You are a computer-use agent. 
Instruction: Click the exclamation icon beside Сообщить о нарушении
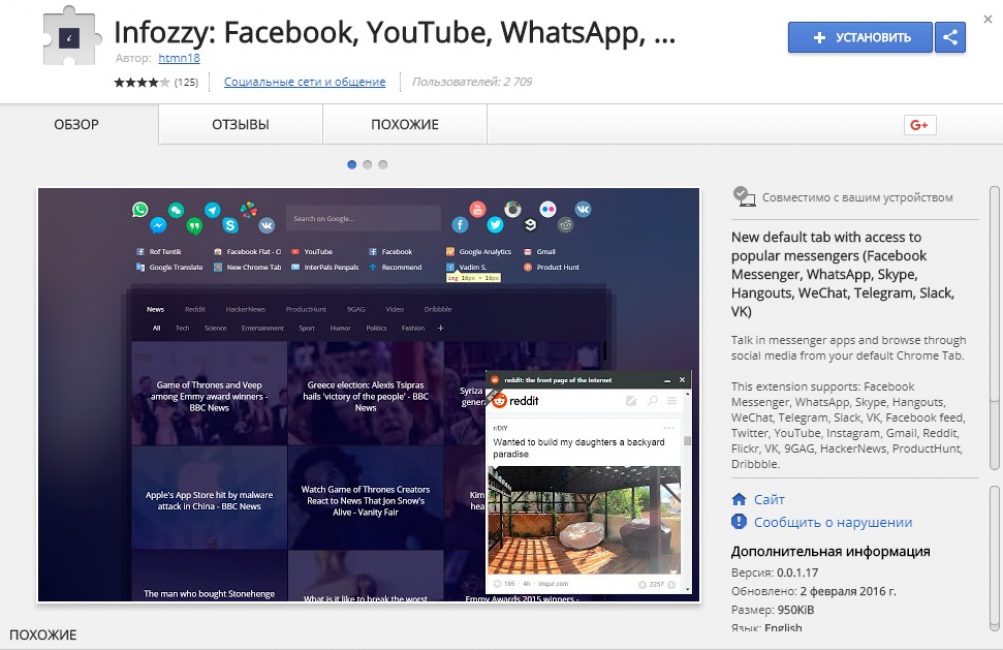point(739,521)
